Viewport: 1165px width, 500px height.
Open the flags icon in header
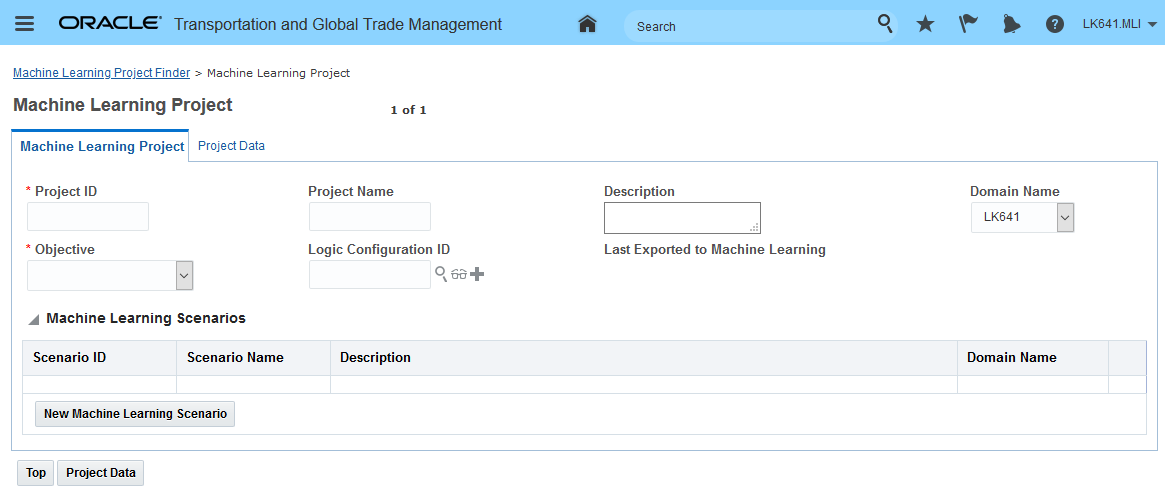coord(968,24)
